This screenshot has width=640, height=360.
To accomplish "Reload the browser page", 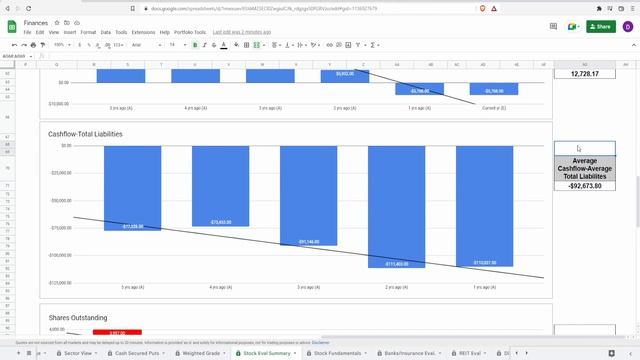I will [29, 8].
